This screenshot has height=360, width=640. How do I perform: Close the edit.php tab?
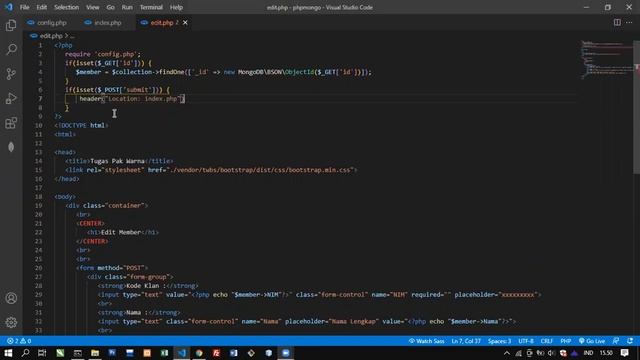pyautogui.click(x=185, y=22)
